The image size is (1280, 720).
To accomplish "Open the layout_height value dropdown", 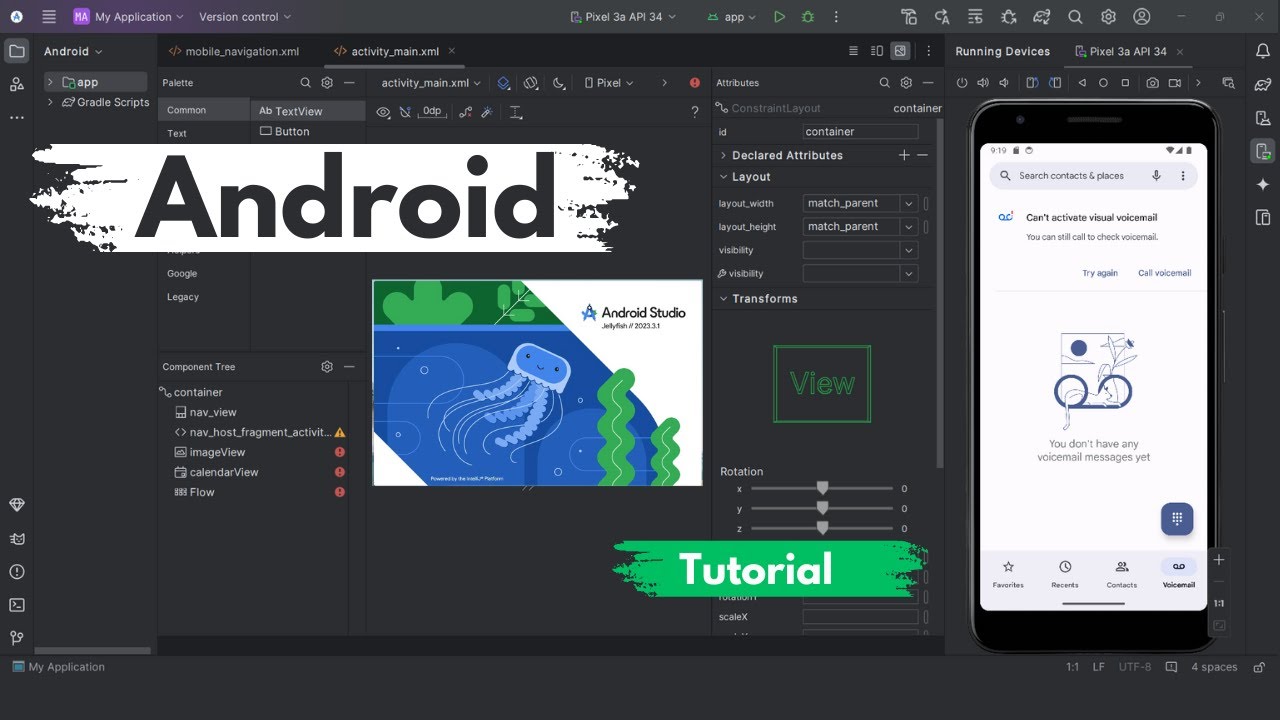I will 908,226.
